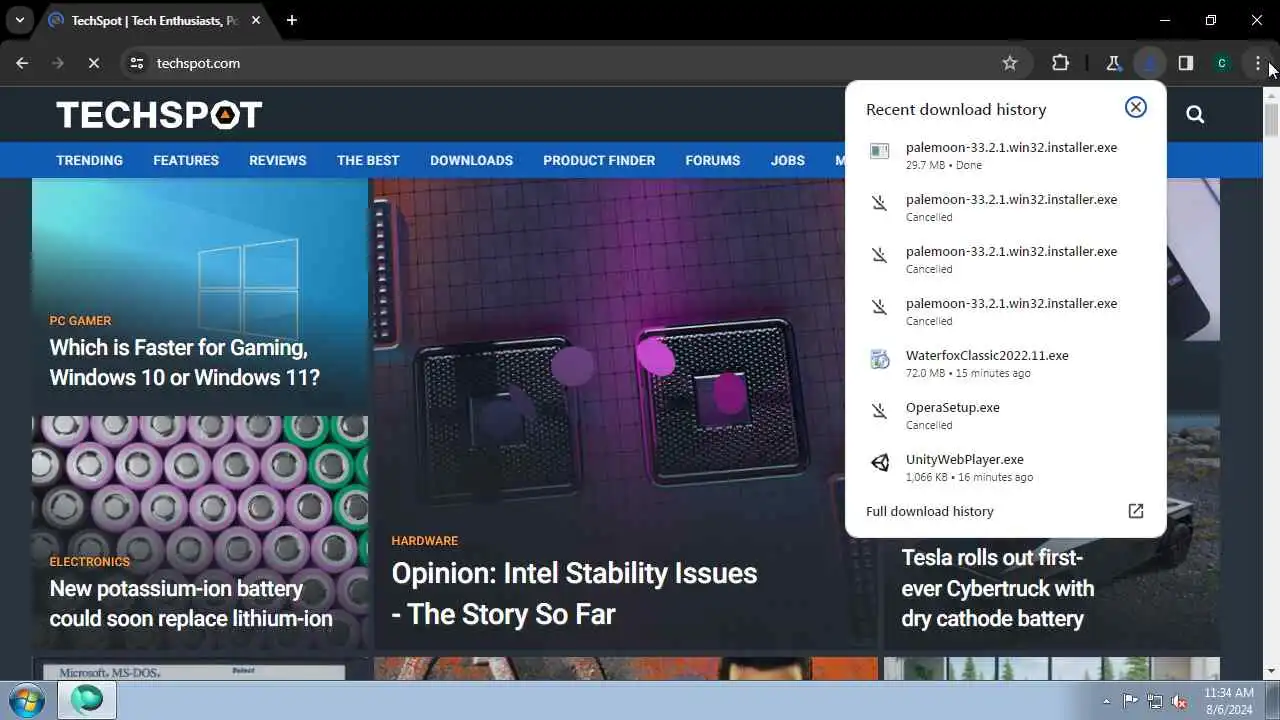1280x720 pixels.
Task: Open the Chrome profile avatar
Action: click(x=1221, y=63)
